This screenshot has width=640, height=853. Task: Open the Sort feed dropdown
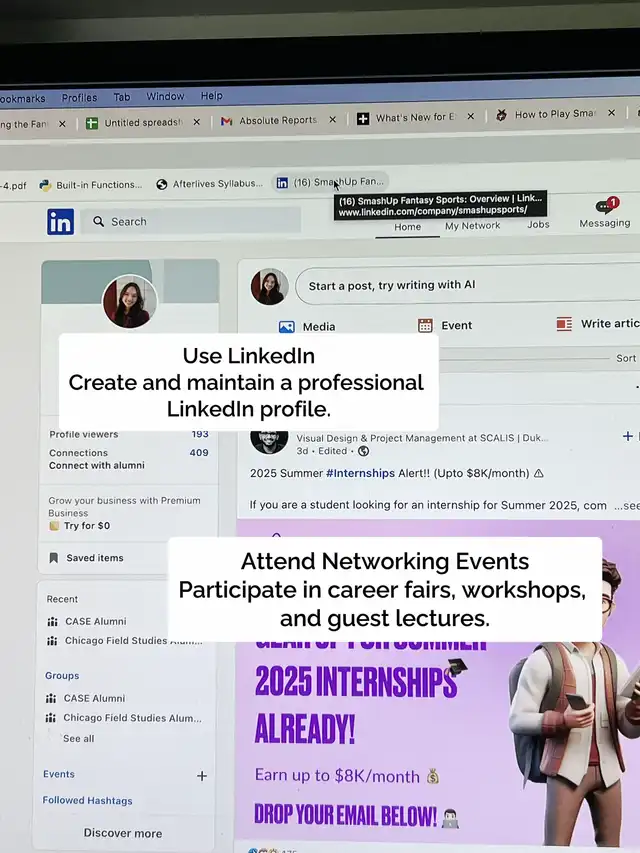626,358
